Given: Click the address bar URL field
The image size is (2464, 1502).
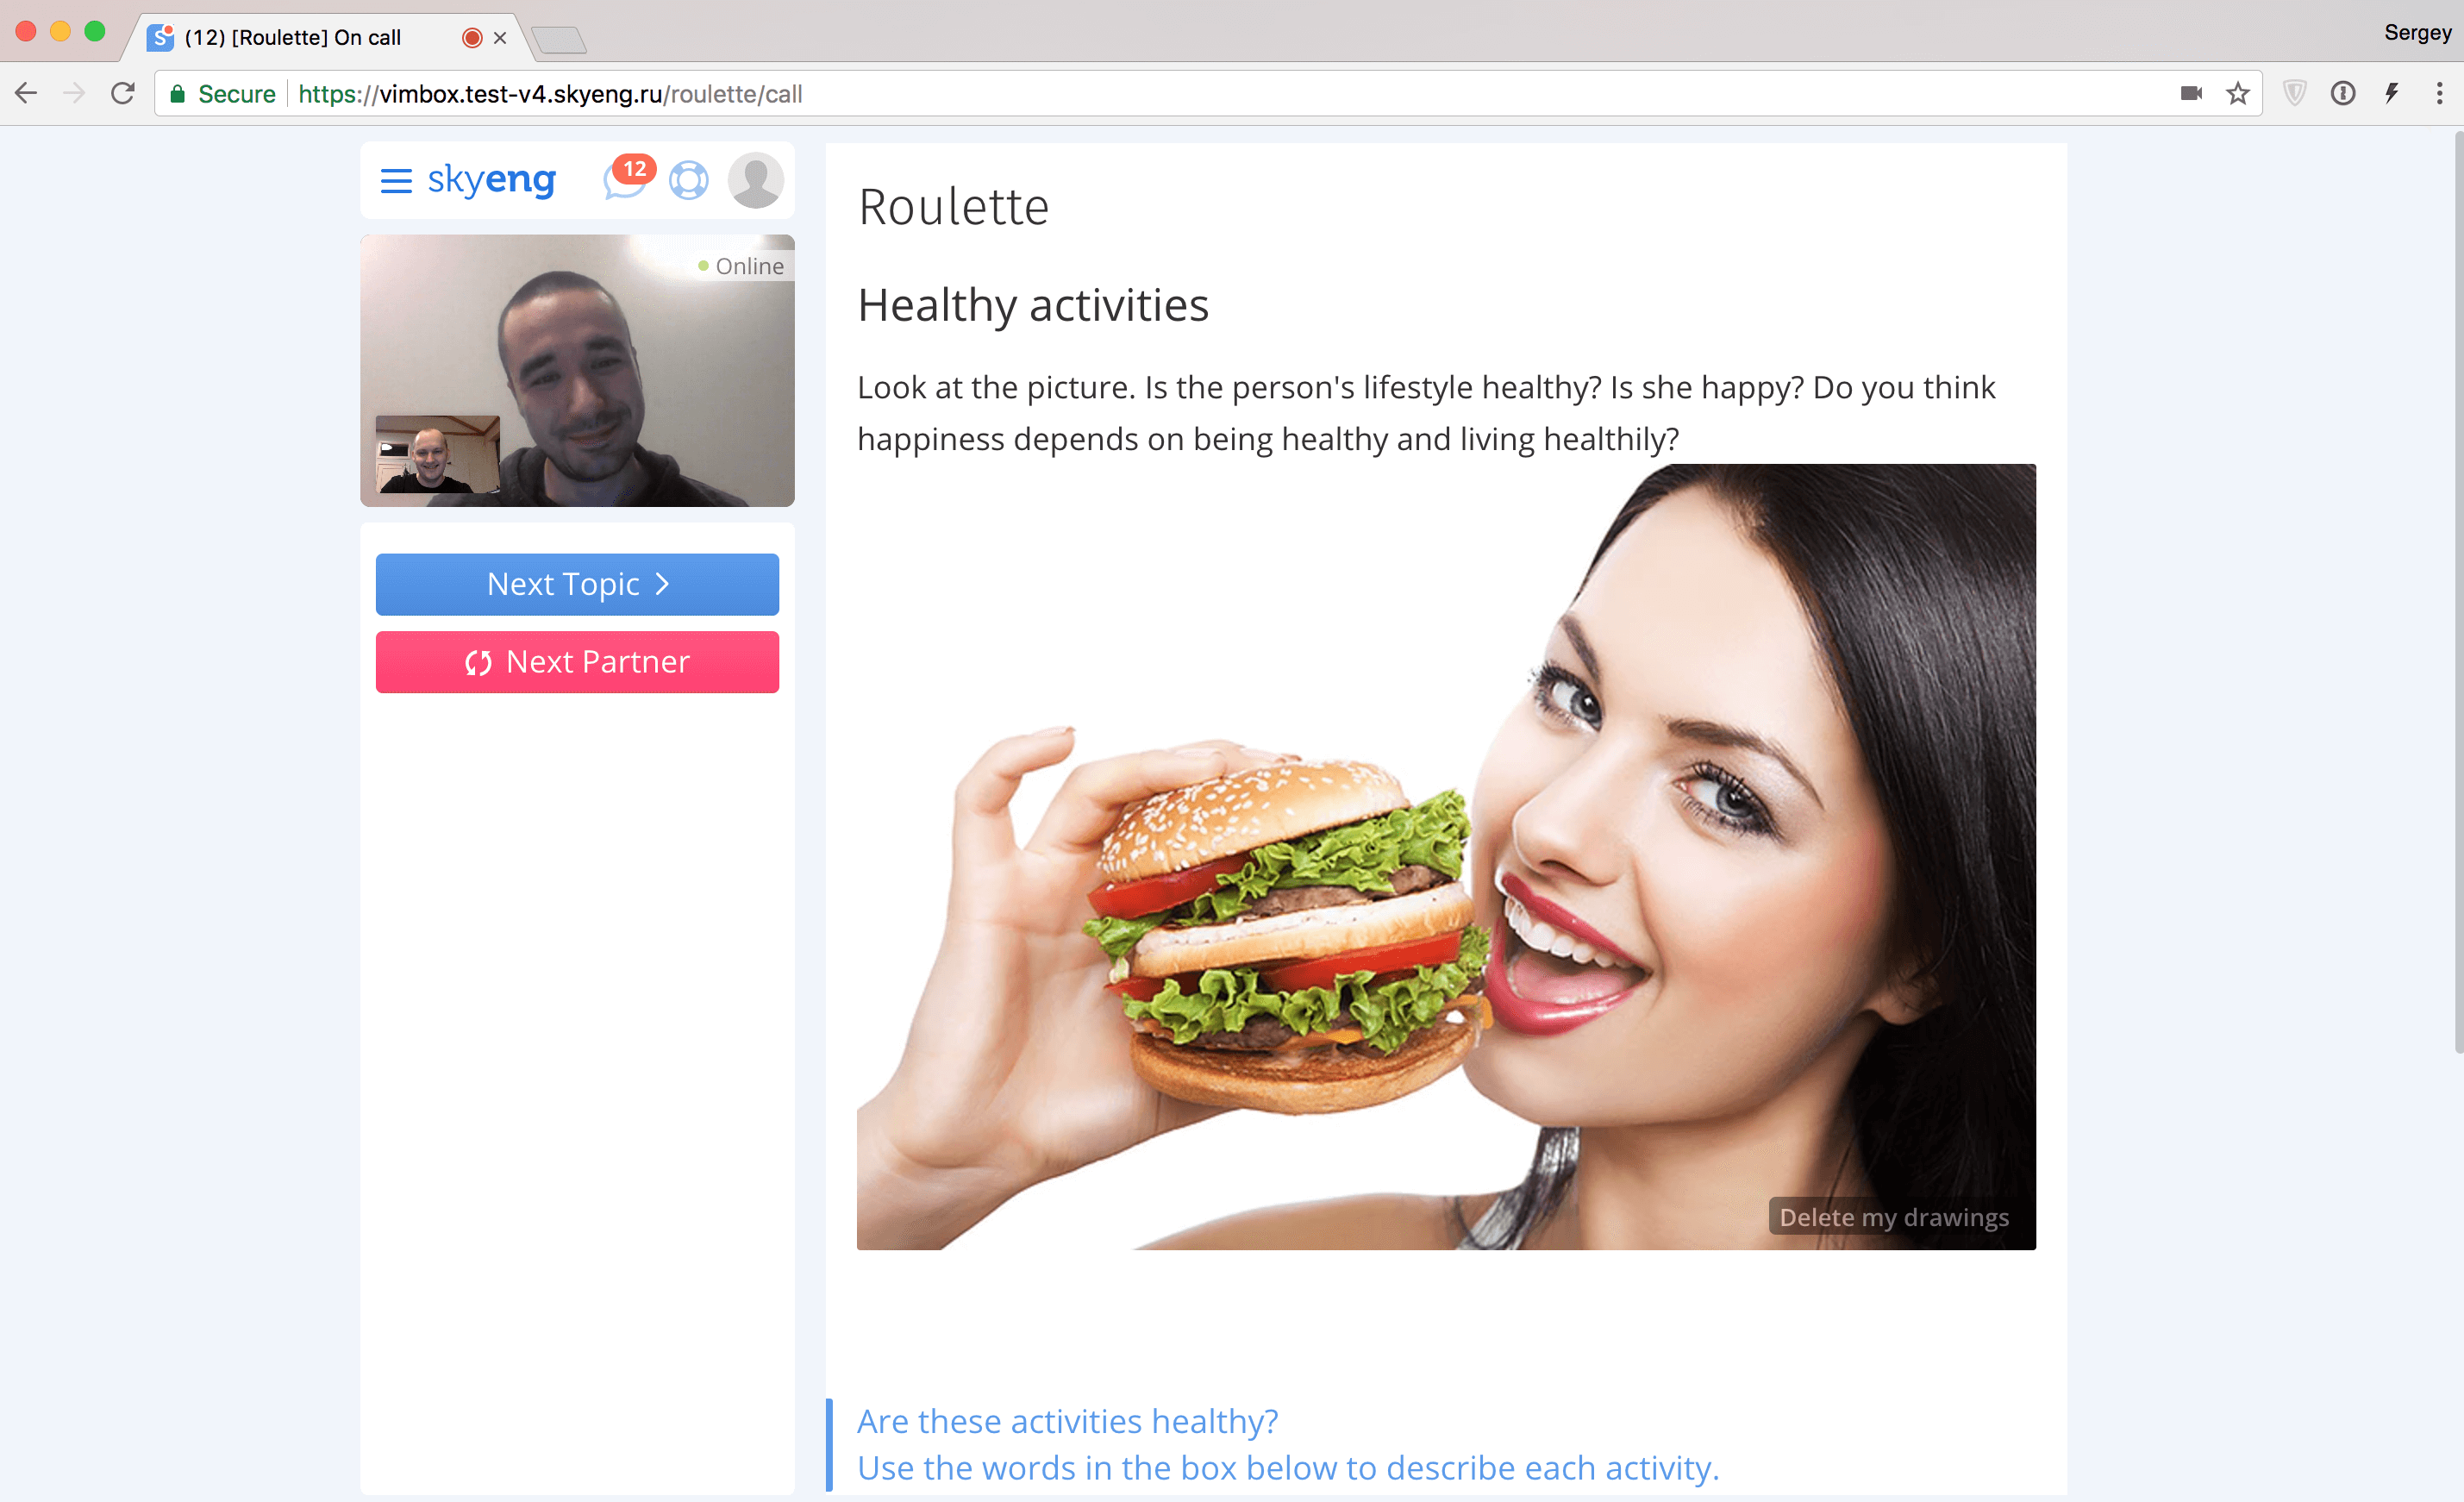Looking at the screenshot, I should click(1223, 93).
